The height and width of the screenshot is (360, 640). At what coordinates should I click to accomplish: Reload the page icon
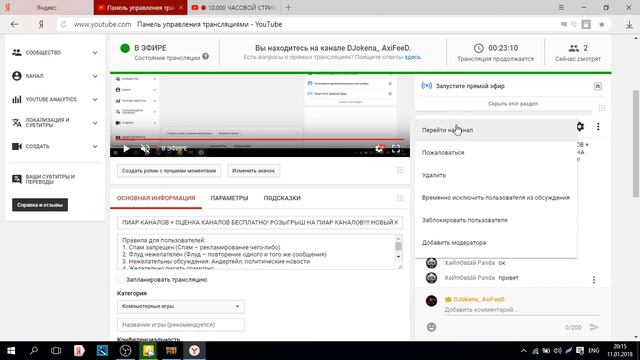click(63, 24)
